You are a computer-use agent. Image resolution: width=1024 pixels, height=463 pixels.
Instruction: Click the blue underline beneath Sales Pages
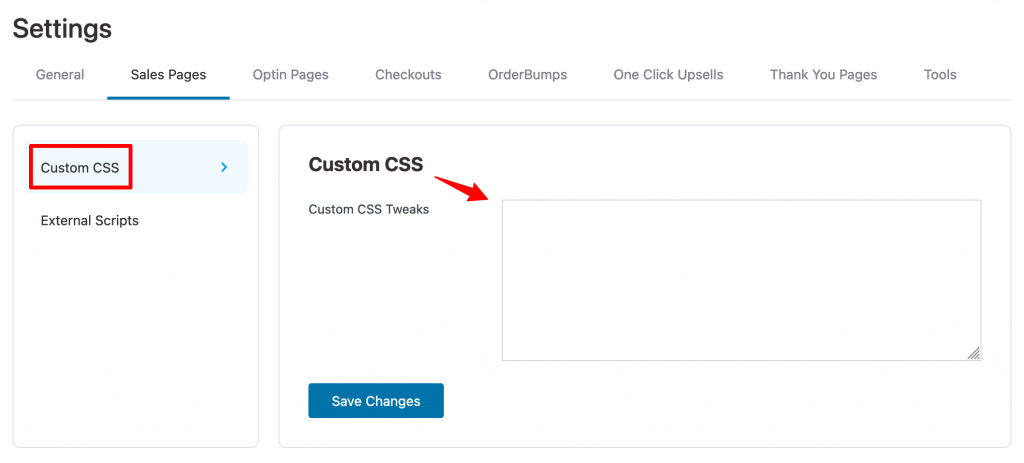[x=168, y=98]
